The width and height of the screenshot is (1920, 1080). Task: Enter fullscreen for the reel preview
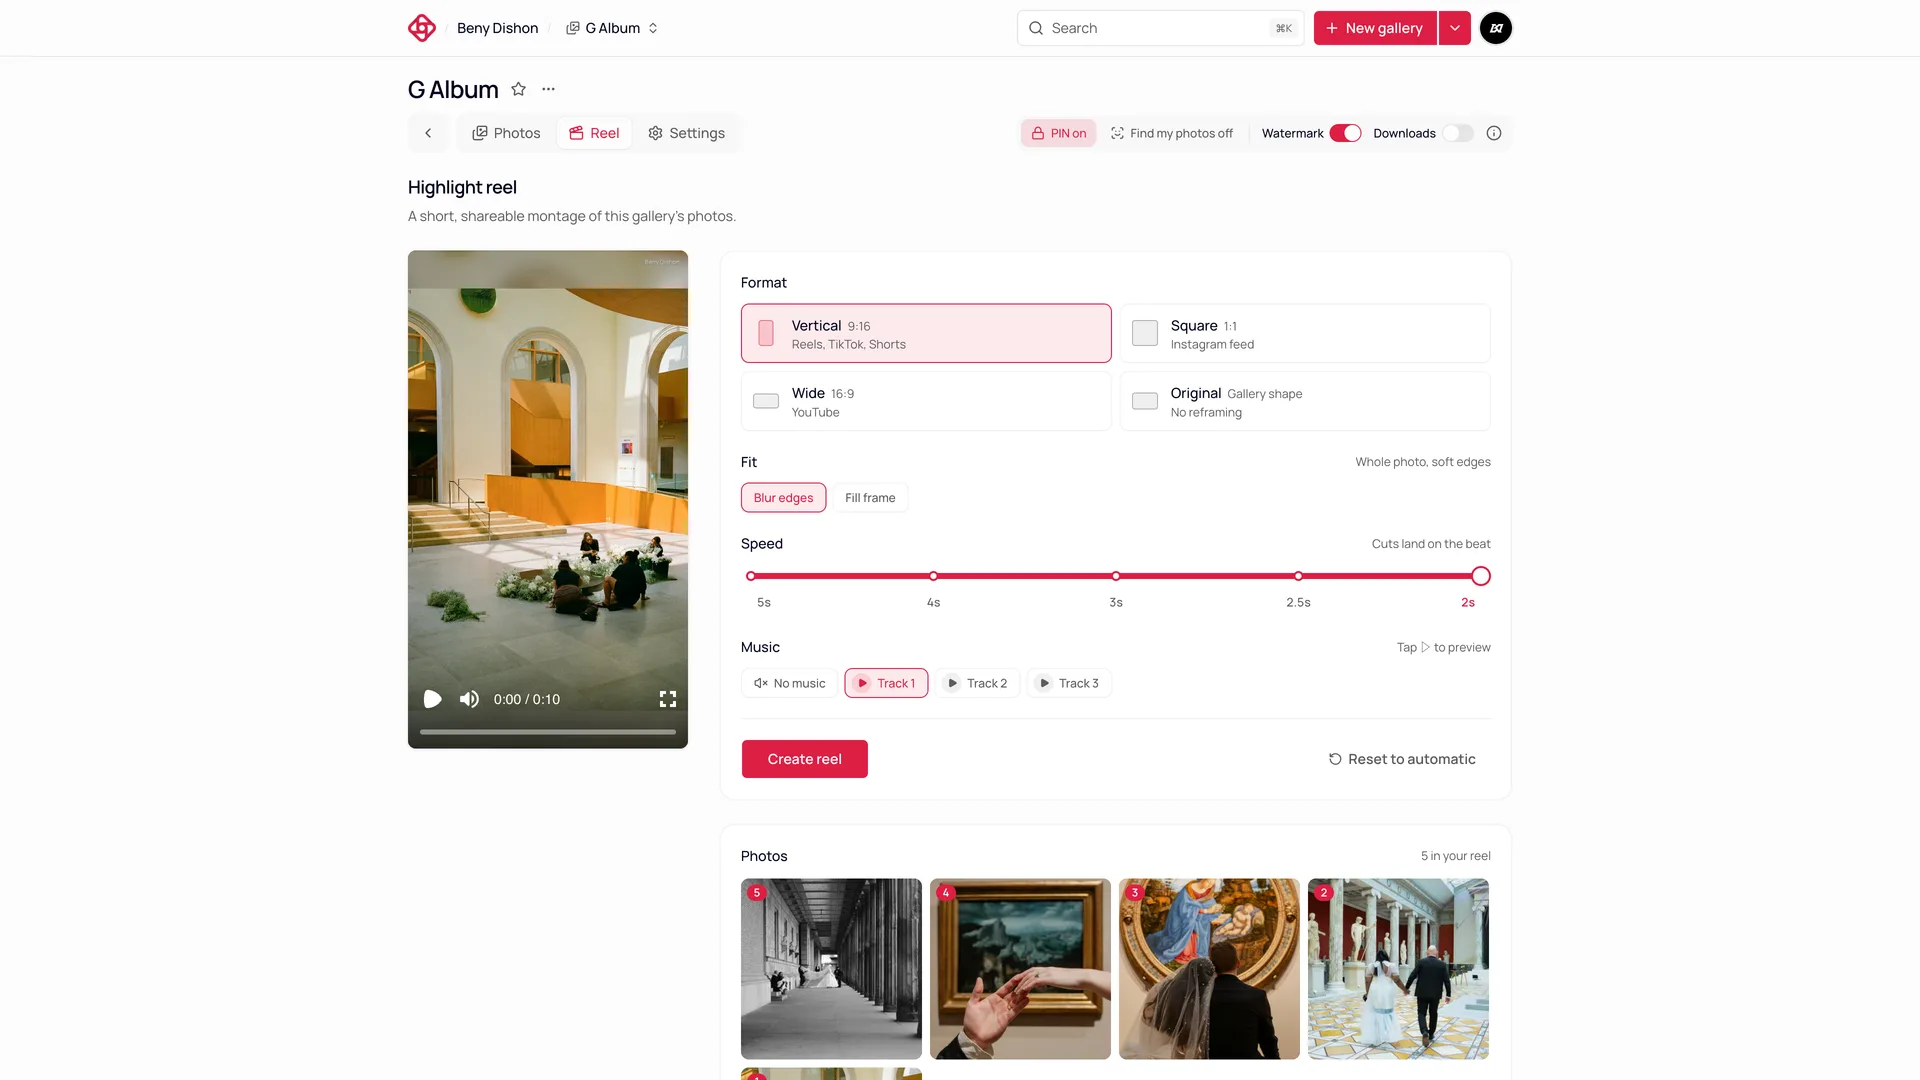click(x=668, y=699)
